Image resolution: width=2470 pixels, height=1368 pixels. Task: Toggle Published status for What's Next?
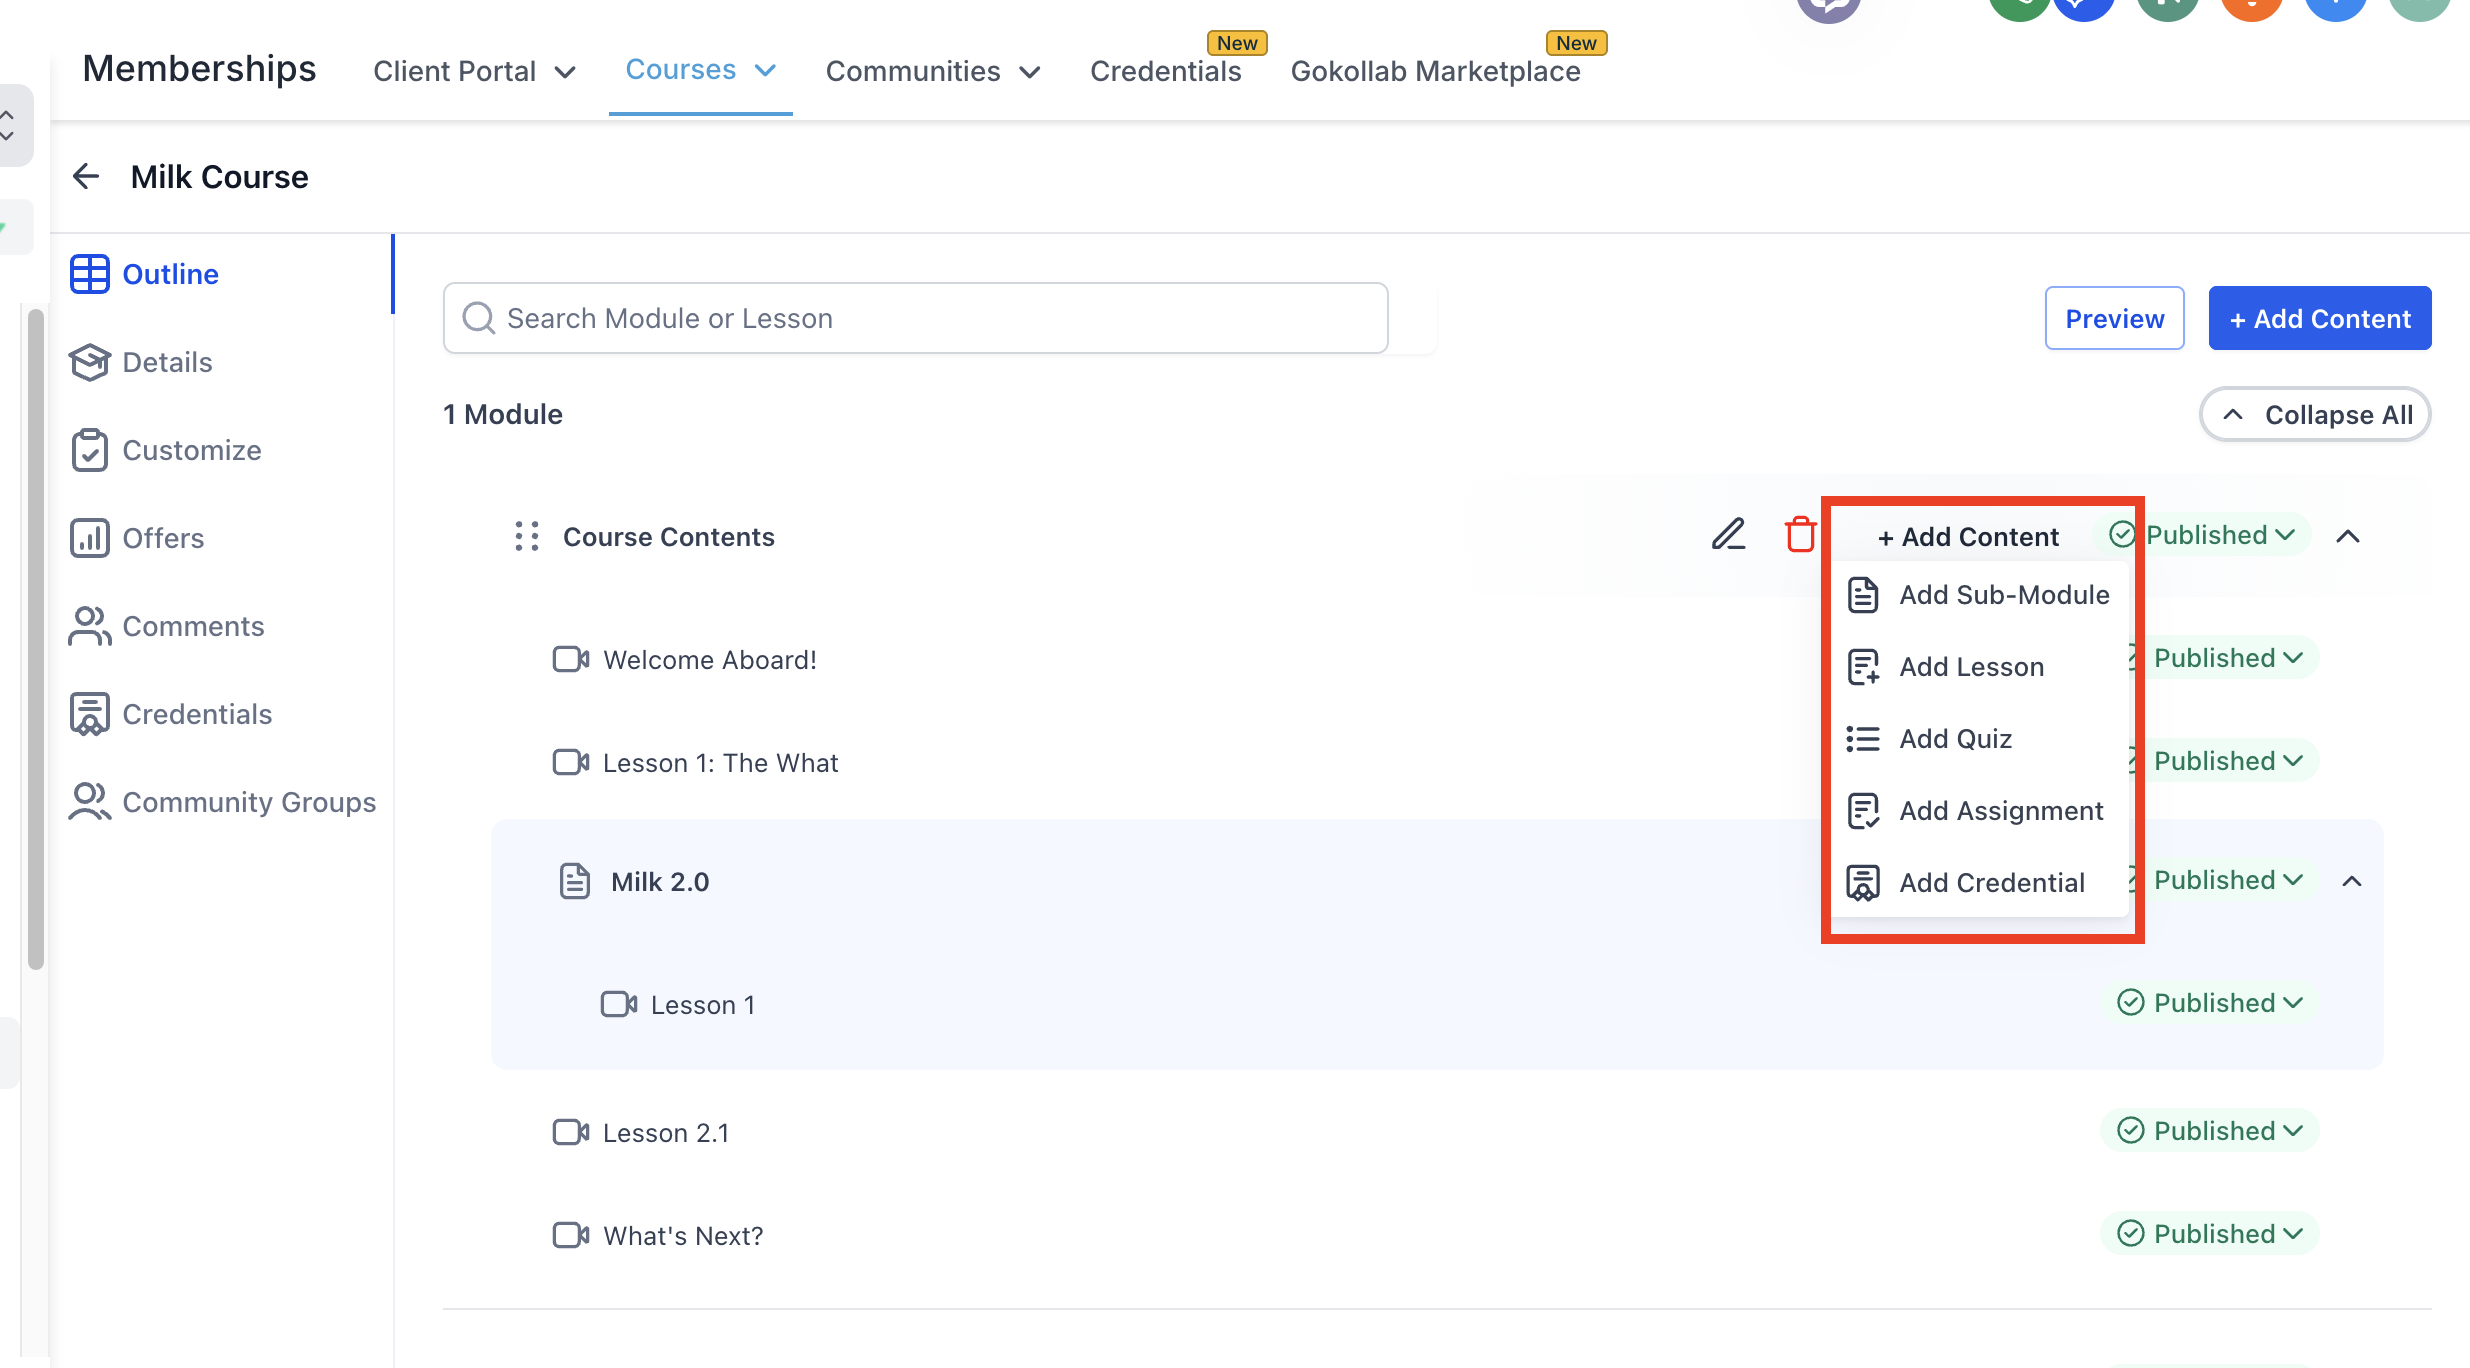[2210, 1234]
